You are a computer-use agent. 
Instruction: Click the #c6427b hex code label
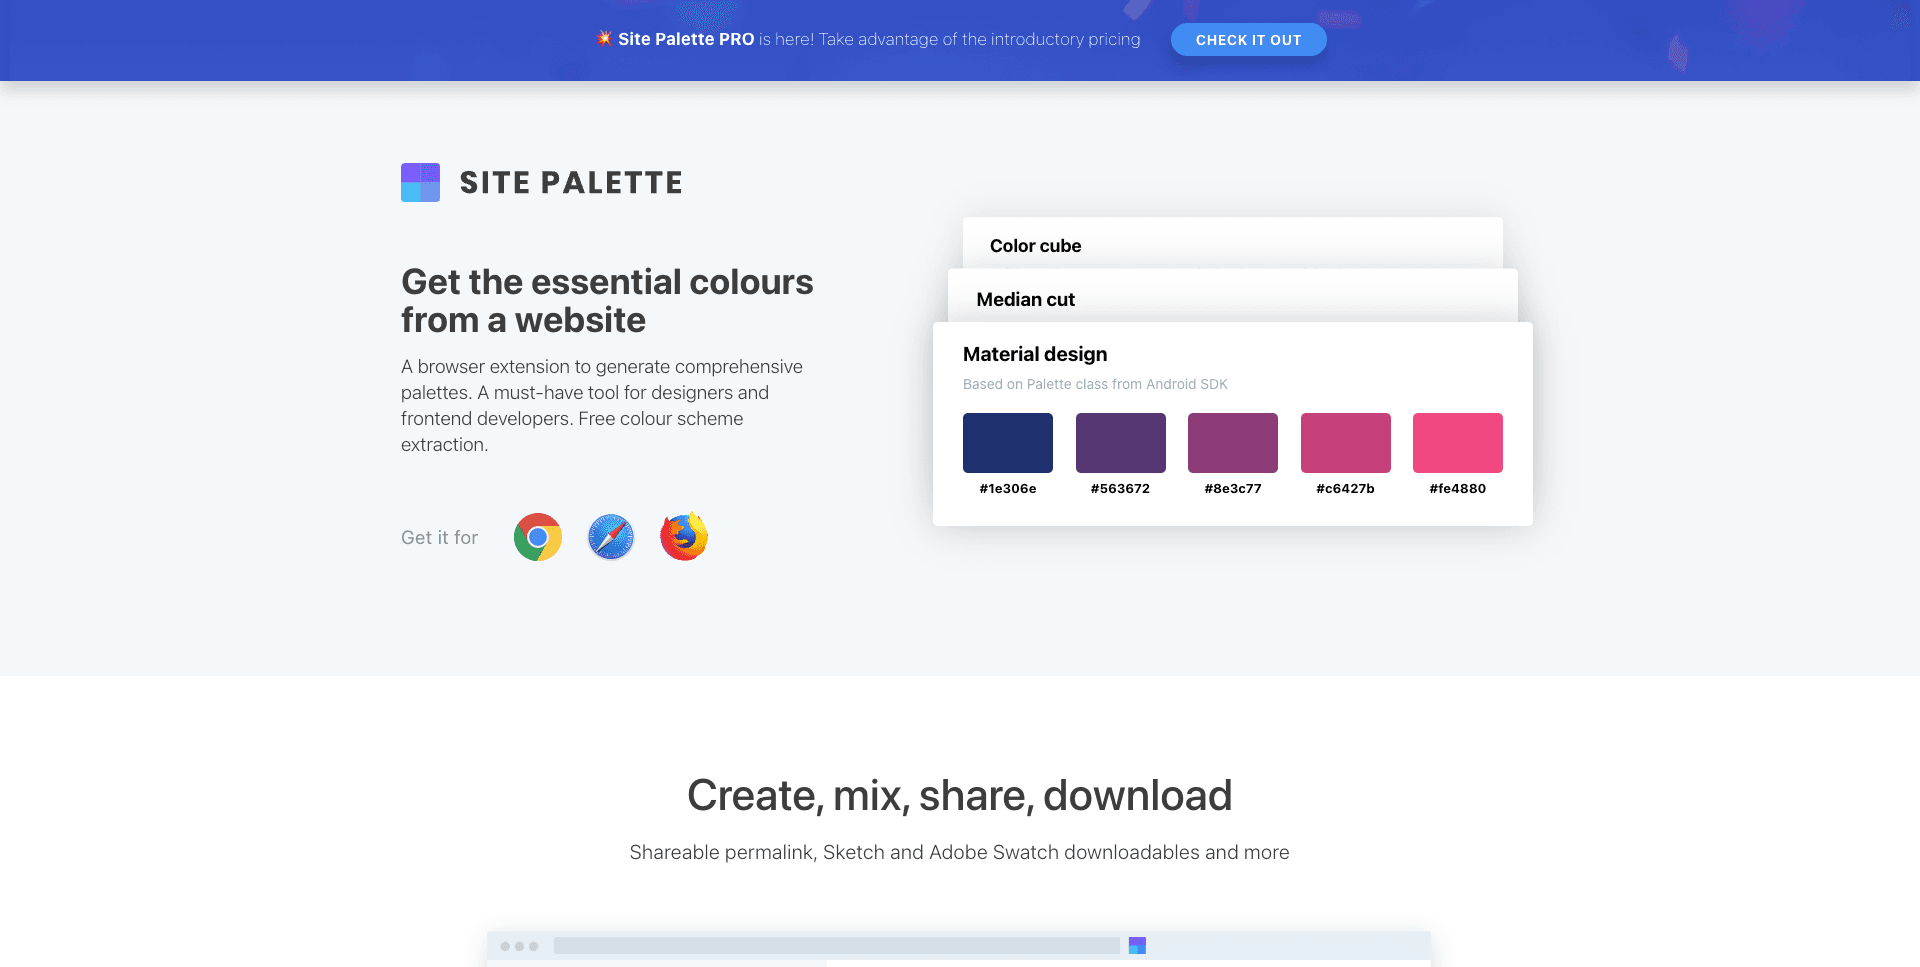1346,489
